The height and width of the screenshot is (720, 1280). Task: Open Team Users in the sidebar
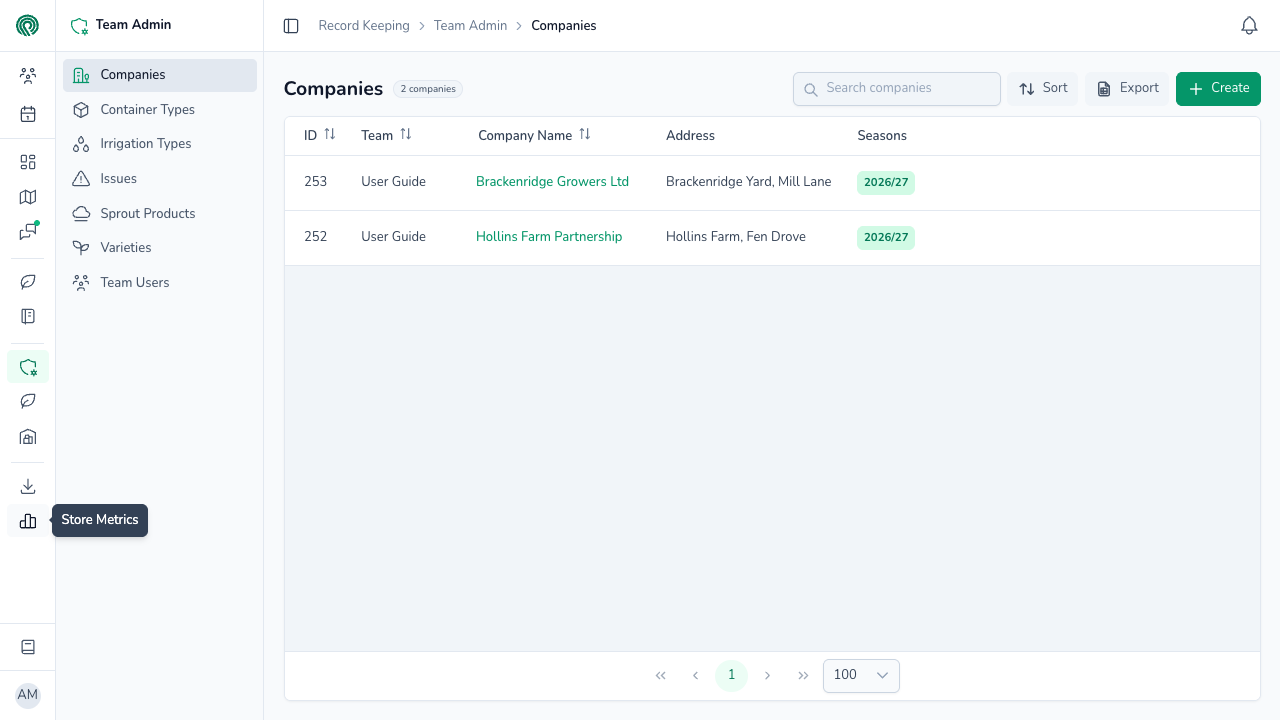pos(160,283)
